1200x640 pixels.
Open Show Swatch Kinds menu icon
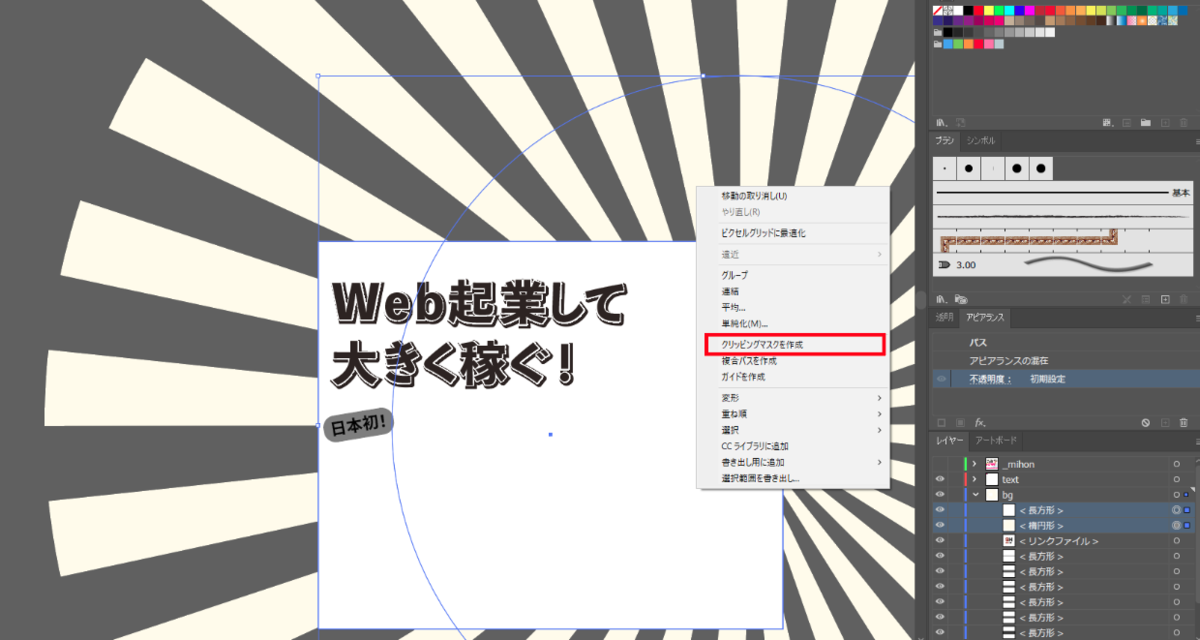[1107, 123]
